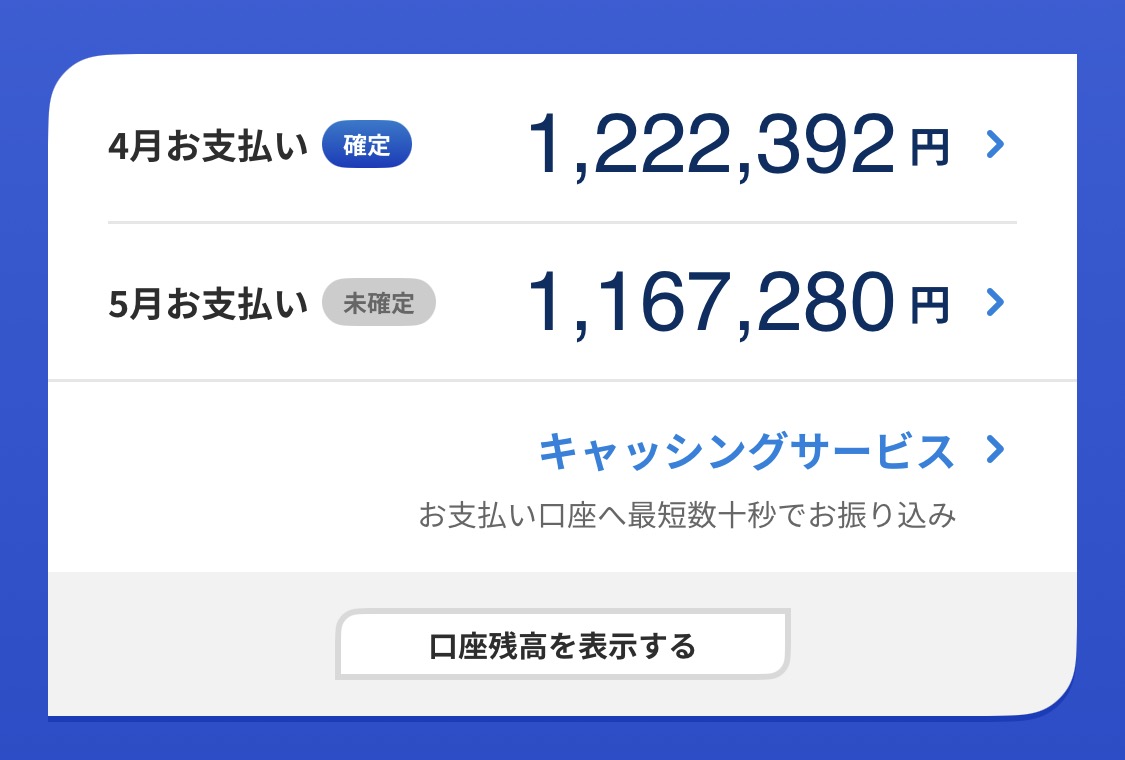Click divider line between April and May rows

point(560,221)
